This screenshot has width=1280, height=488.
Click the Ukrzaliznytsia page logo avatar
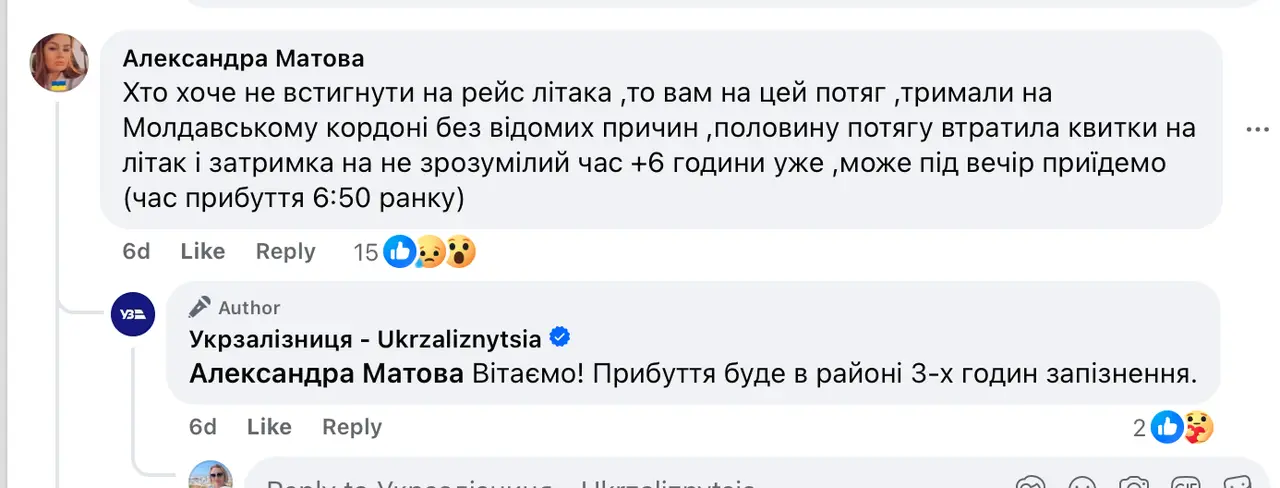pos(133,314)
